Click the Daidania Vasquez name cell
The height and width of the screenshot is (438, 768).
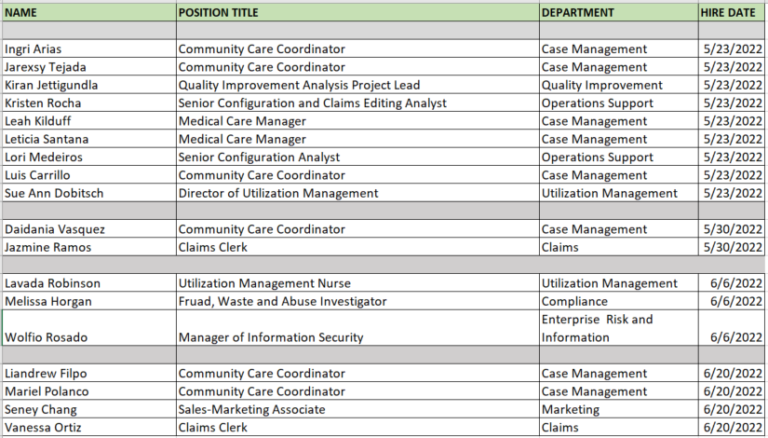click(x=89, y=229)
